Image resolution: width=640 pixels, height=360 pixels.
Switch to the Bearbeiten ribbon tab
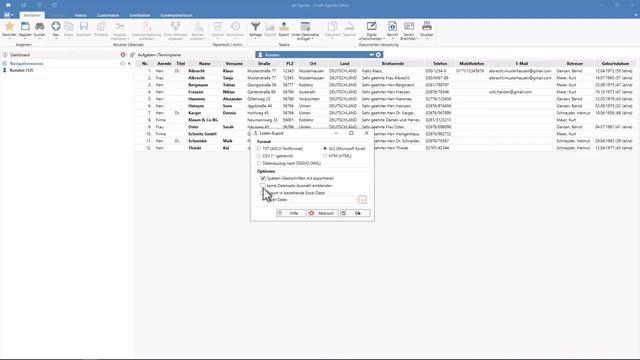(32, 15)
